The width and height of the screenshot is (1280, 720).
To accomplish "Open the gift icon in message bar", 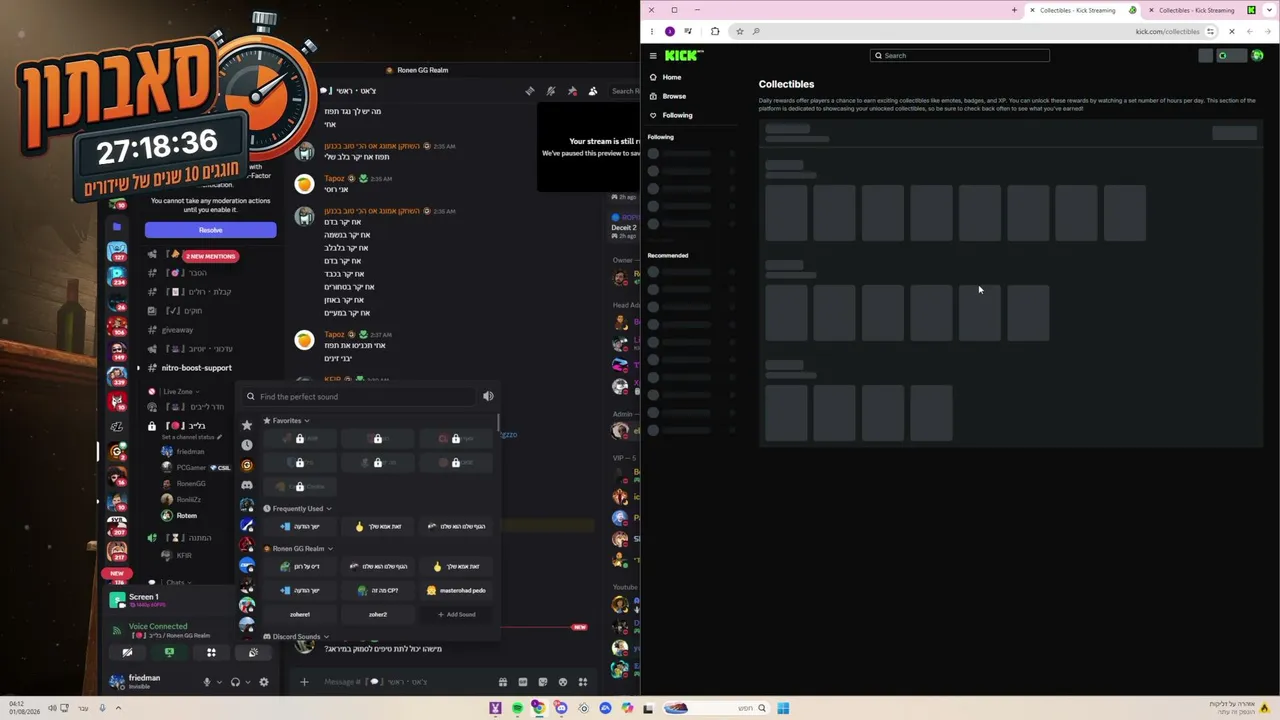I will (x=503, y=682).
